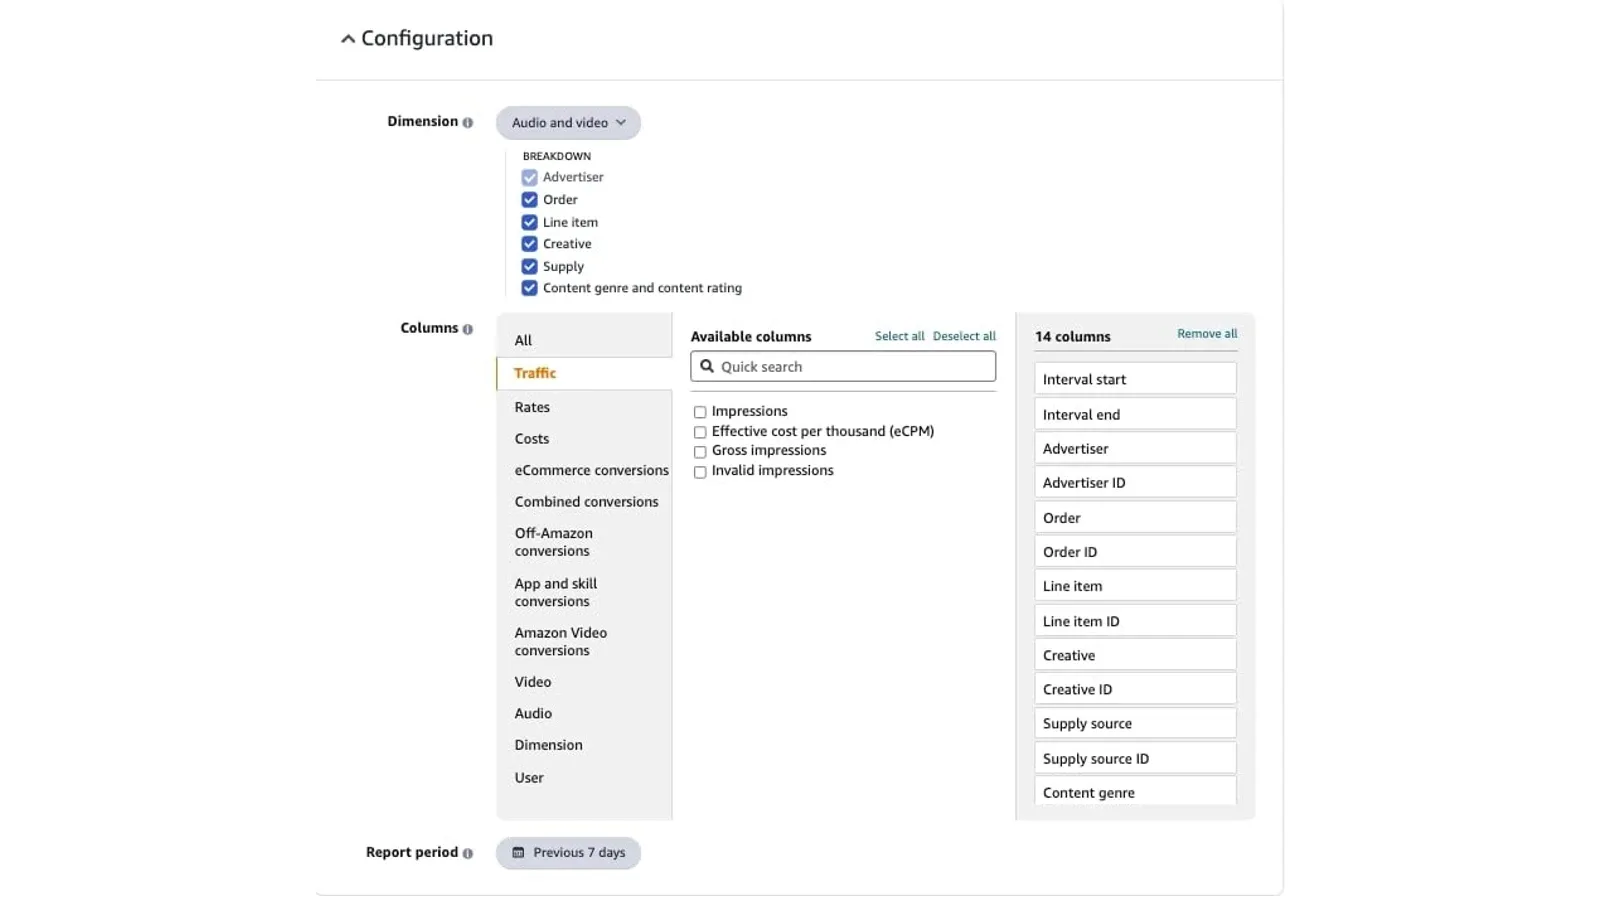Click the magnifier icon in Quick search

tap(707, 366)
